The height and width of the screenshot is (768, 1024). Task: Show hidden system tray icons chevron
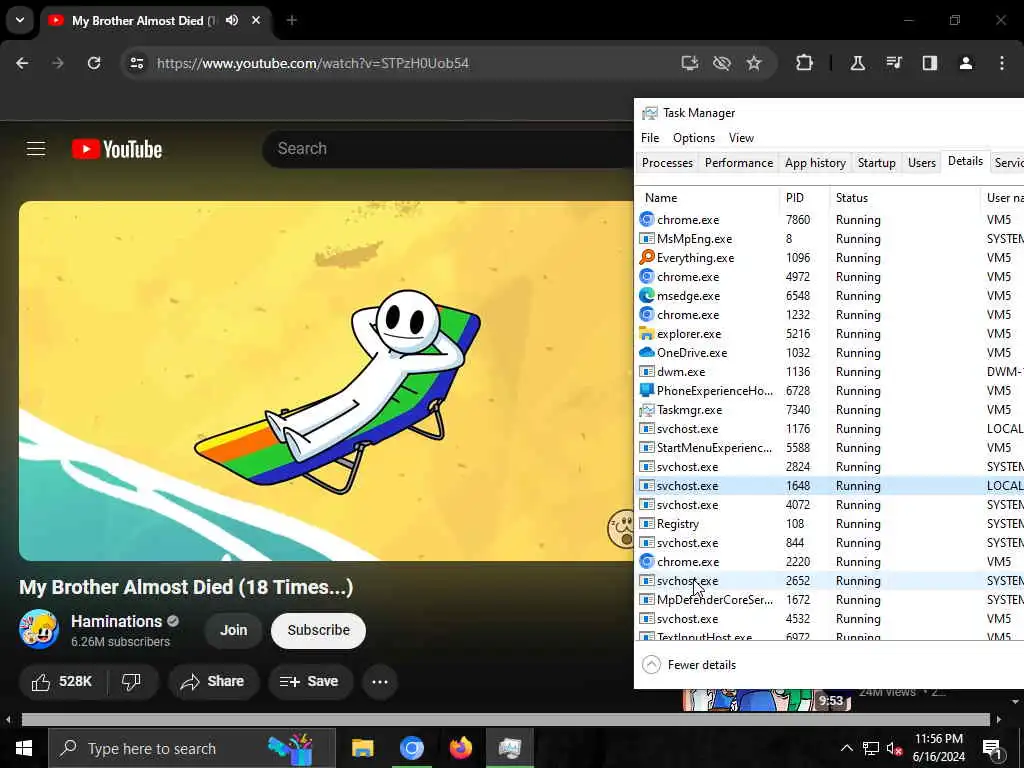click(x=846, y=748)
